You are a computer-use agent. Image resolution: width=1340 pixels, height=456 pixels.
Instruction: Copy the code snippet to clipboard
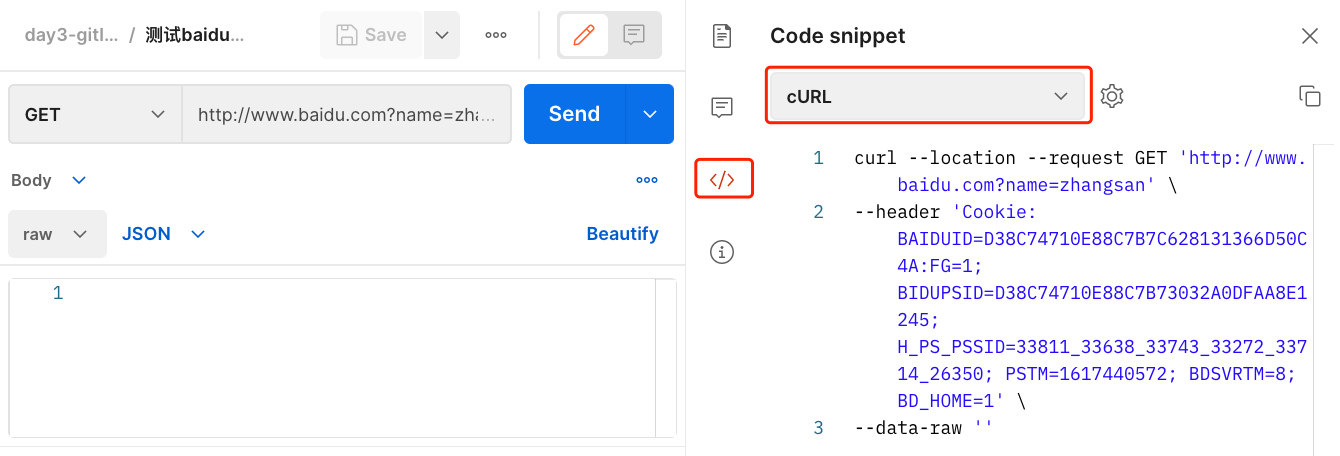[1309, 96]
